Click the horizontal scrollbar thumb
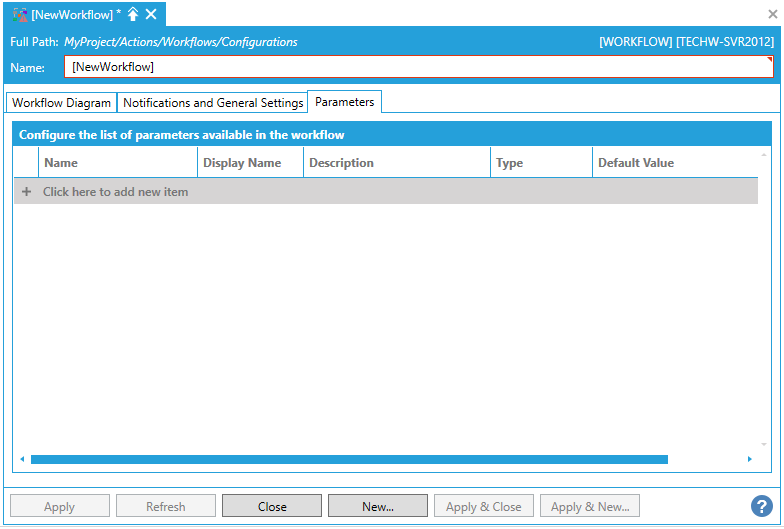The image size is (784, 529). coord(349,459)
